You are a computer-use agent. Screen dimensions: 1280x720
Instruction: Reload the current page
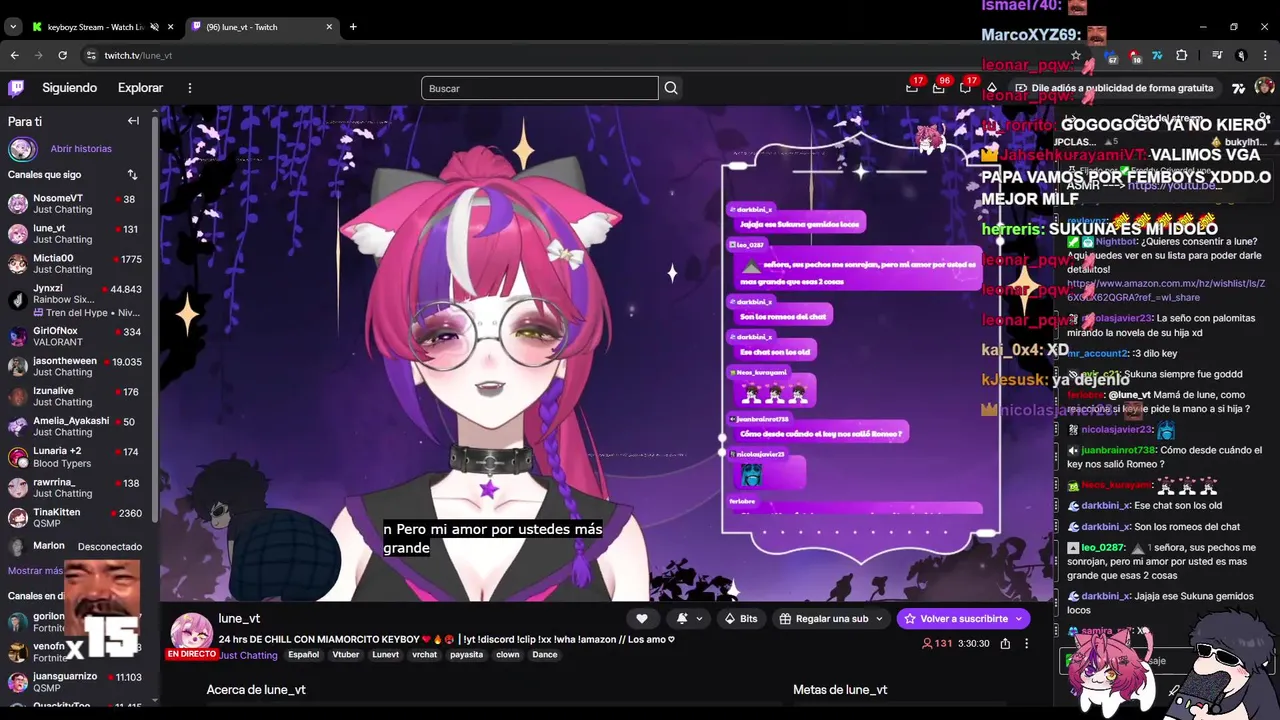[x=62, y=55]
